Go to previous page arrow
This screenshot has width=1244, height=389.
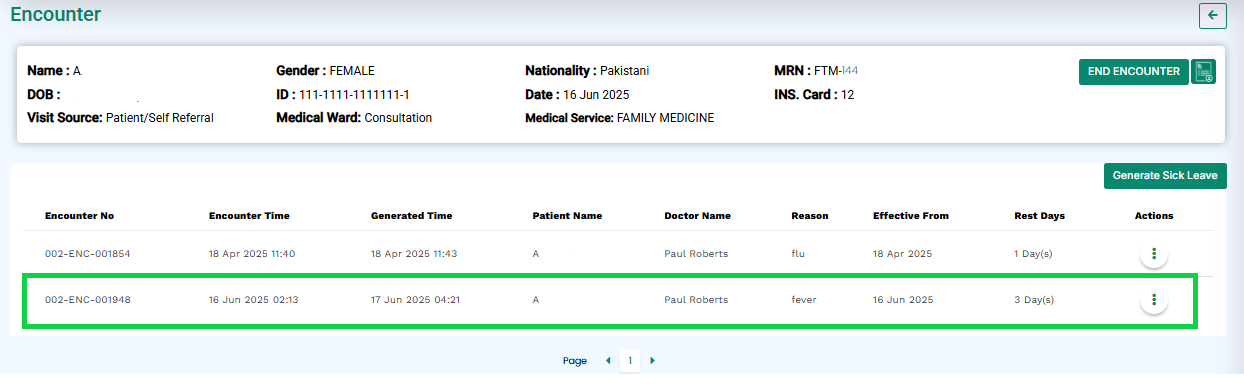click(x=607, y=361)
